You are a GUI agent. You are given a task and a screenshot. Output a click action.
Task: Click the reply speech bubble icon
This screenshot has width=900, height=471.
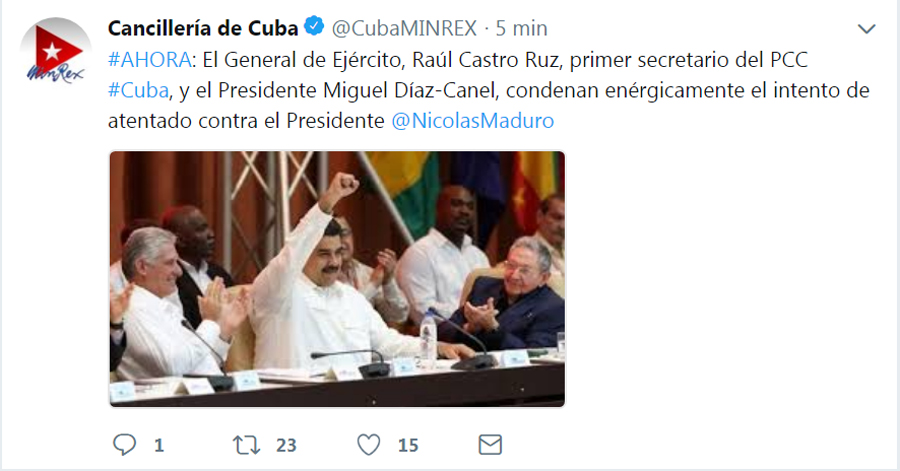[x=125, y=445]
